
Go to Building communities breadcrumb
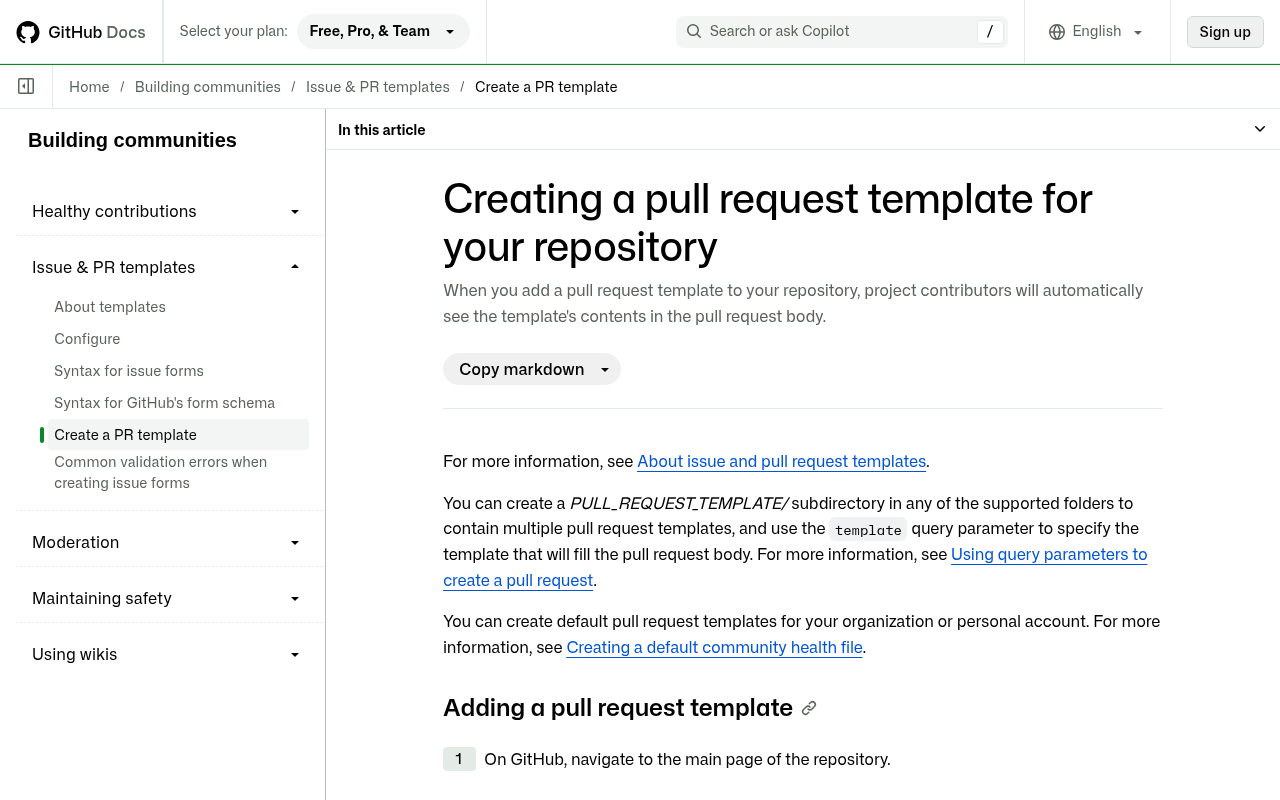coord(208,87)
